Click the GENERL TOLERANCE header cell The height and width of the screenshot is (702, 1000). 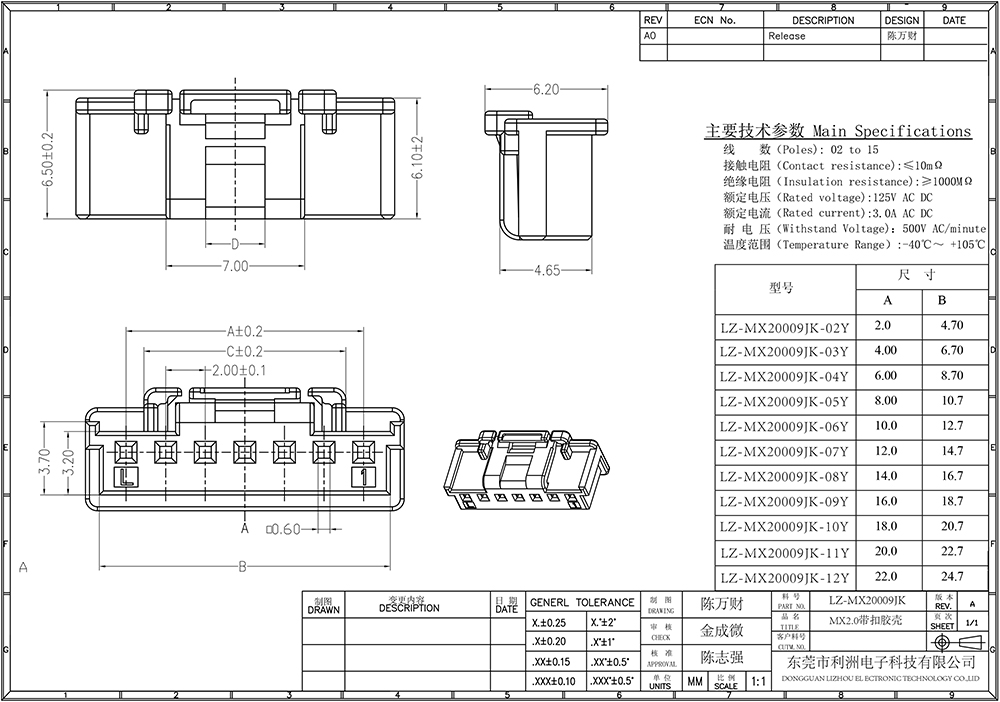581,602
